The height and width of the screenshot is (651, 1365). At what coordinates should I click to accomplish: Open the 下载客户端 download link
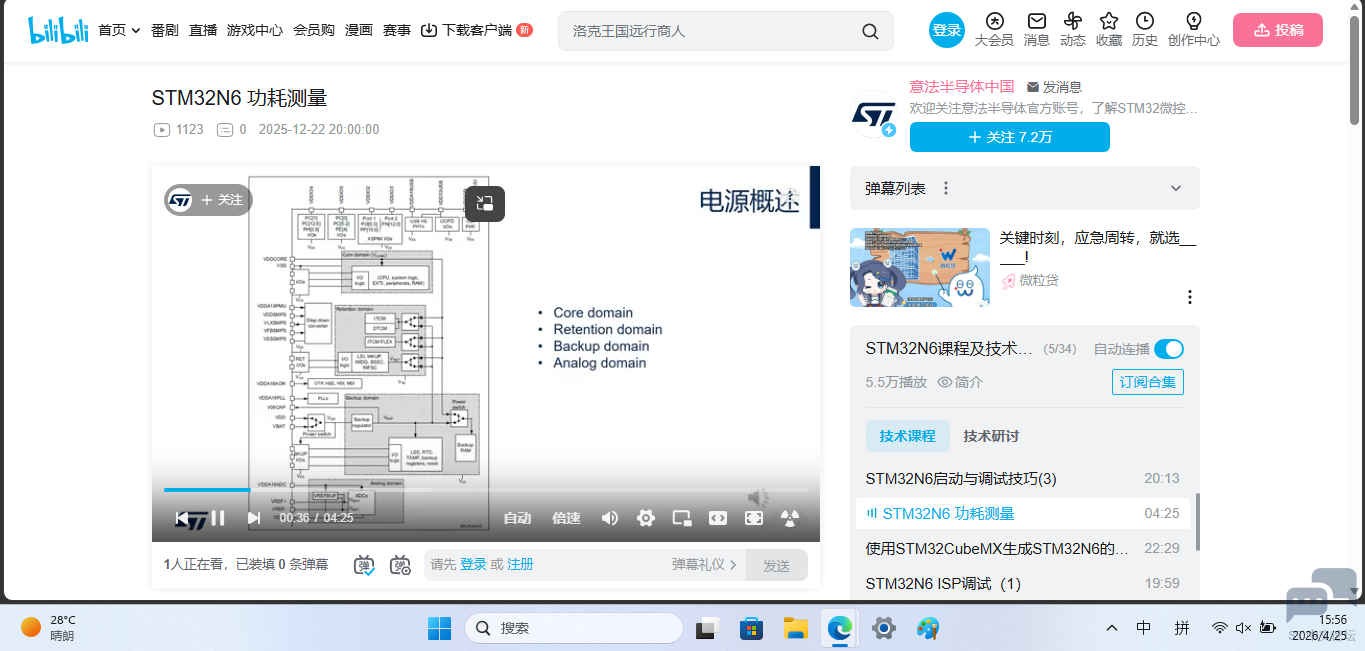coord(467,30)
